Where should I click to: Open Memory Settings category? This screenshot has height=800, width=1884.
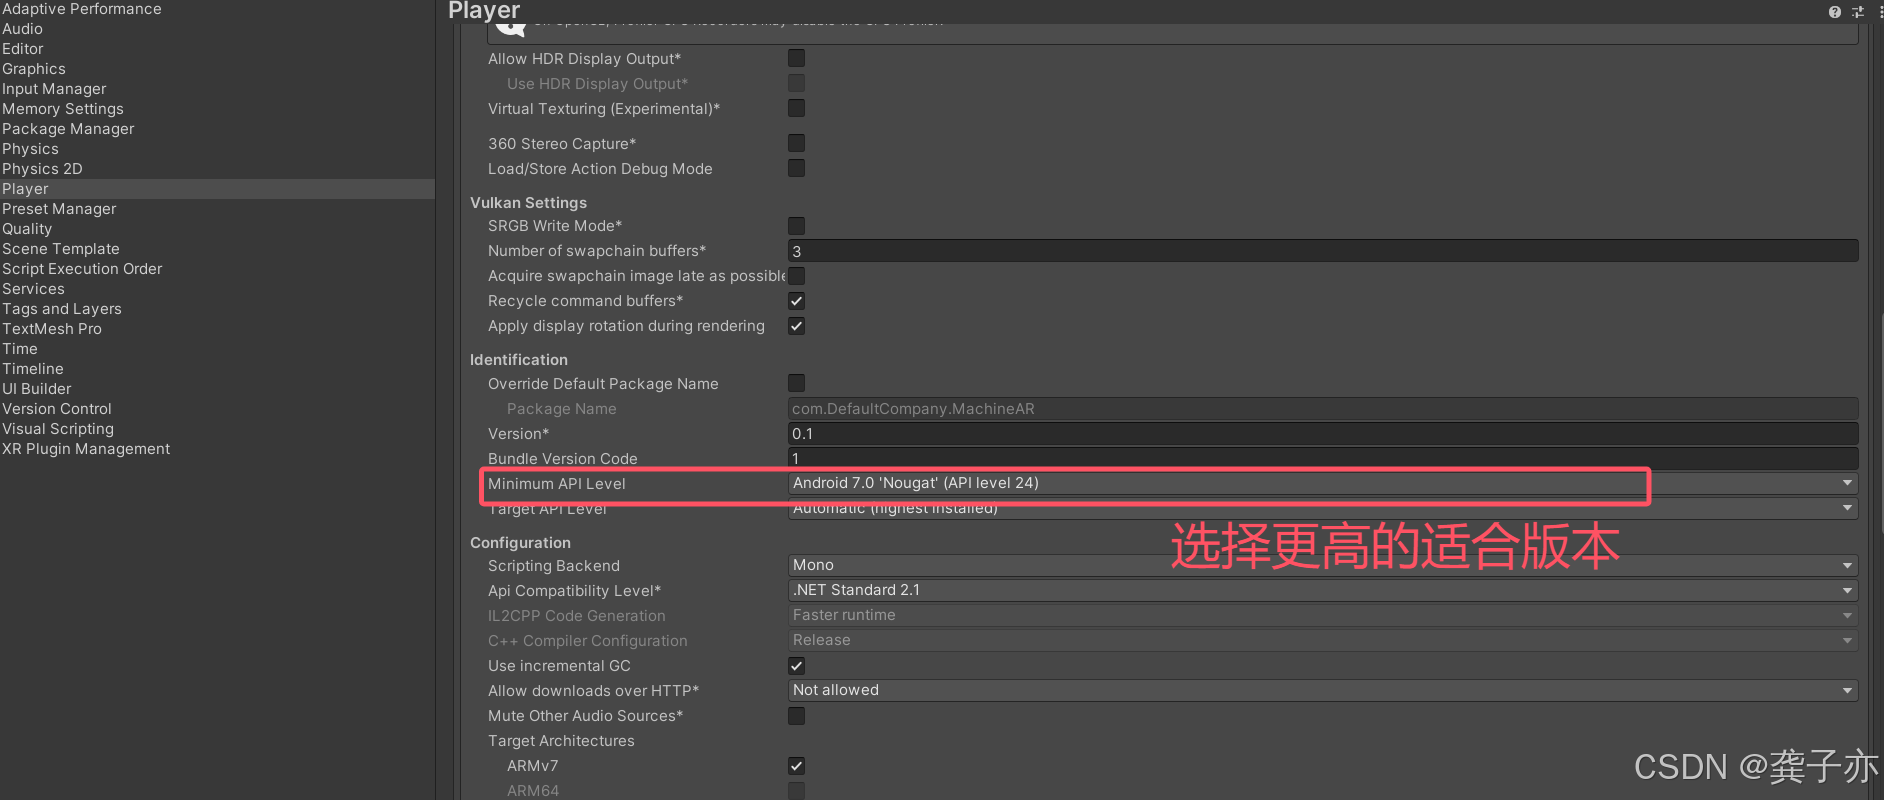(x=63, y=109)
